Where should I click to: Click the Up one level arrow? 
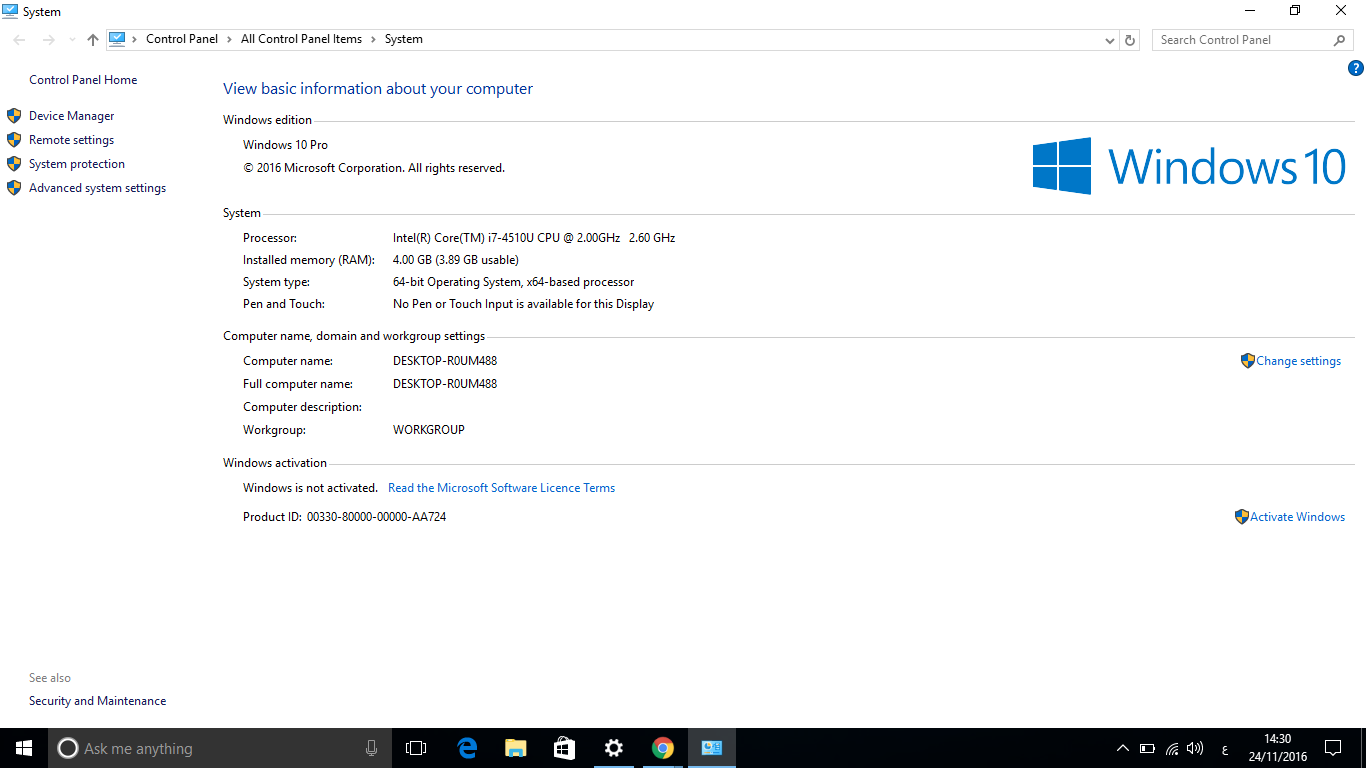[93, 40]
